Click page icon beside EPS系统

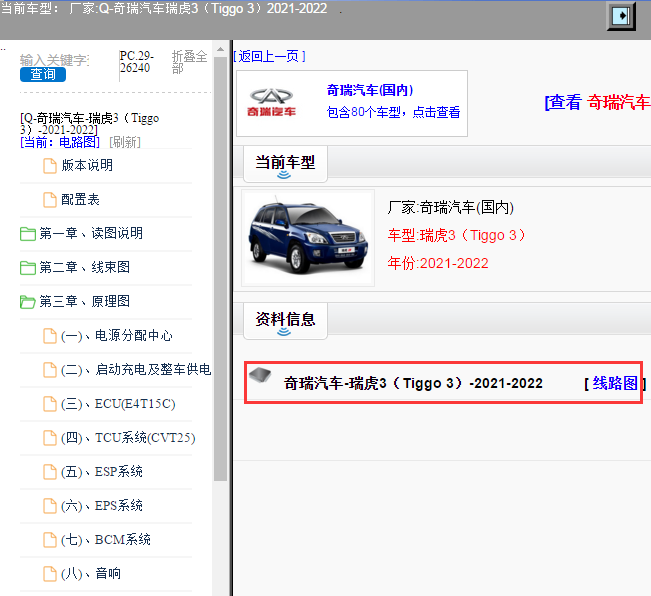click(x=50, y=506)
